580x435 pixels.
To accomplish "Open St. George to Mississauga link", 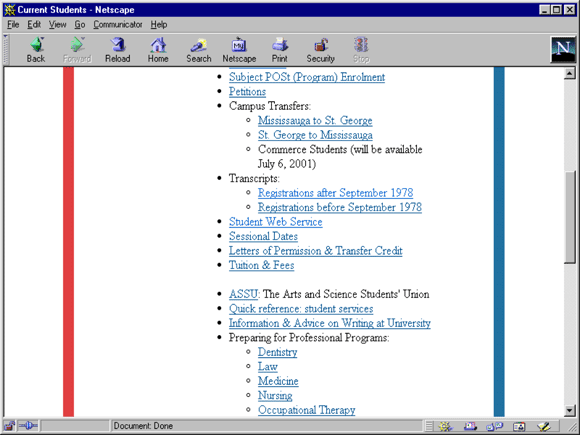I will pos(315,135).
